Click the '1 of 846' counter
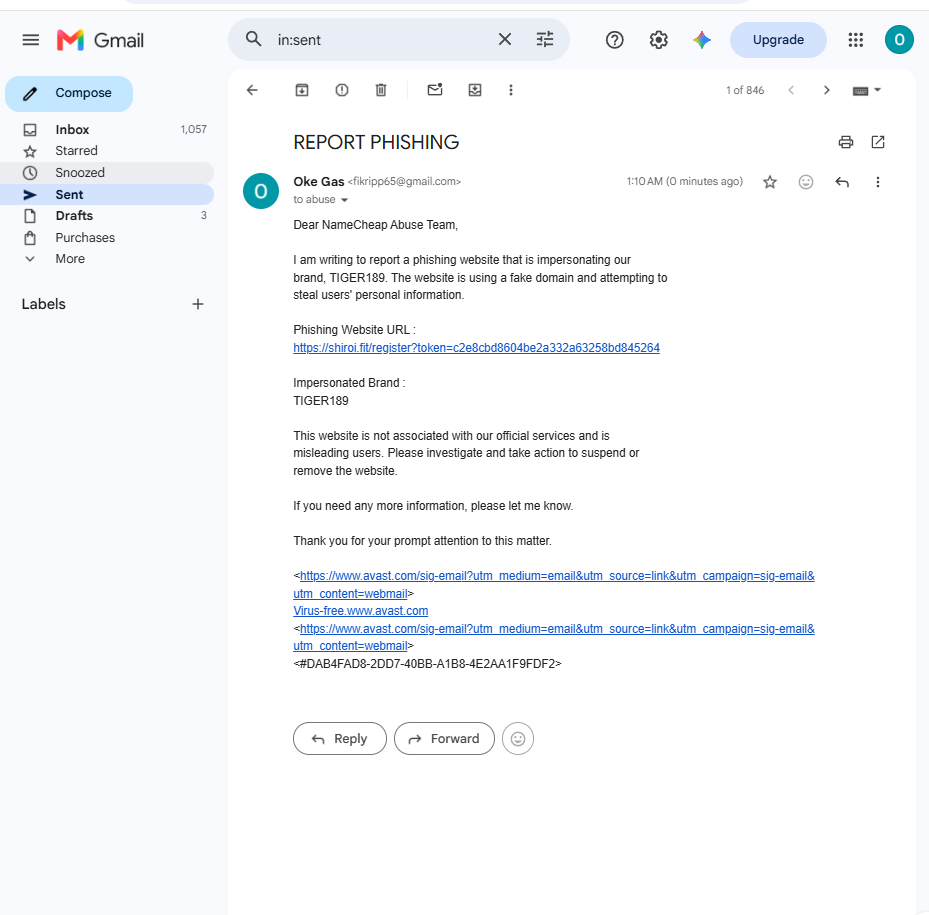 coord(745,90)
